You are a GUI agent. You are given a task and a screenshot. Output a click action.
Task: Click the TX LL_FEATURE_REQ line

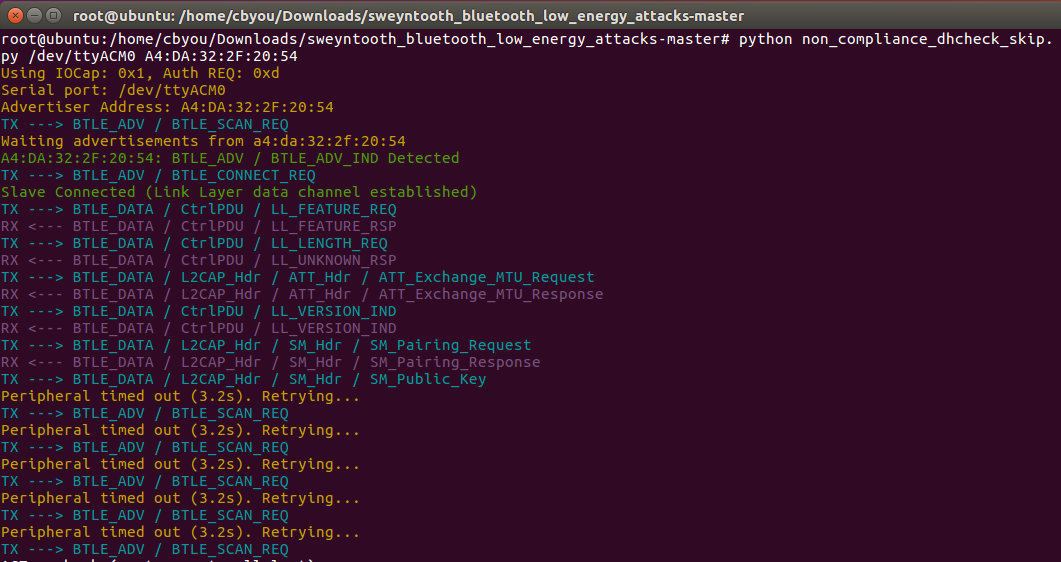pyautogui.click(x=198, y=209)
